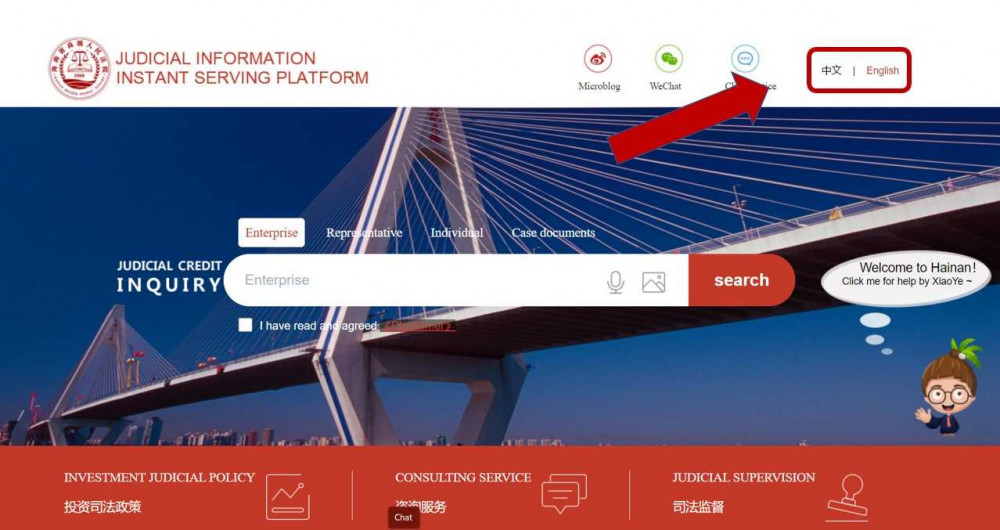Click the court emblem logo

coord(80,68)
